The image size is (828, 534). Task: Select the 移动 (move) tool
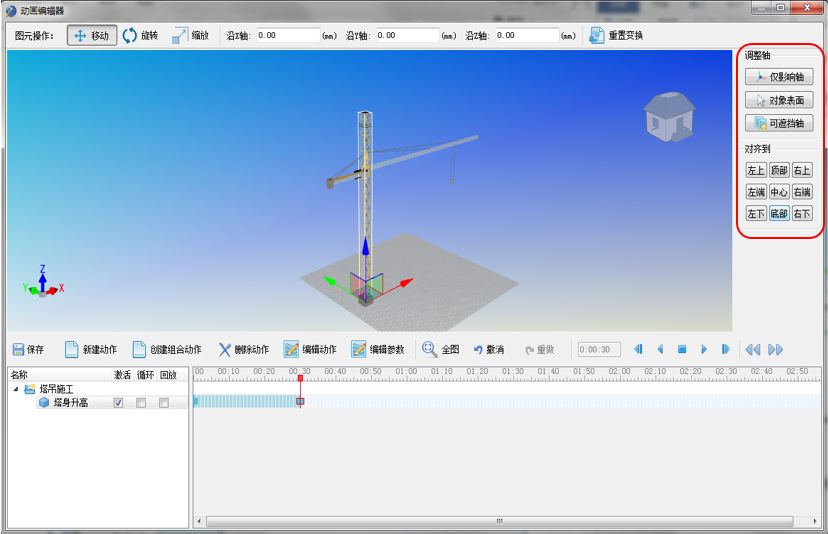[x=92, y=36]
